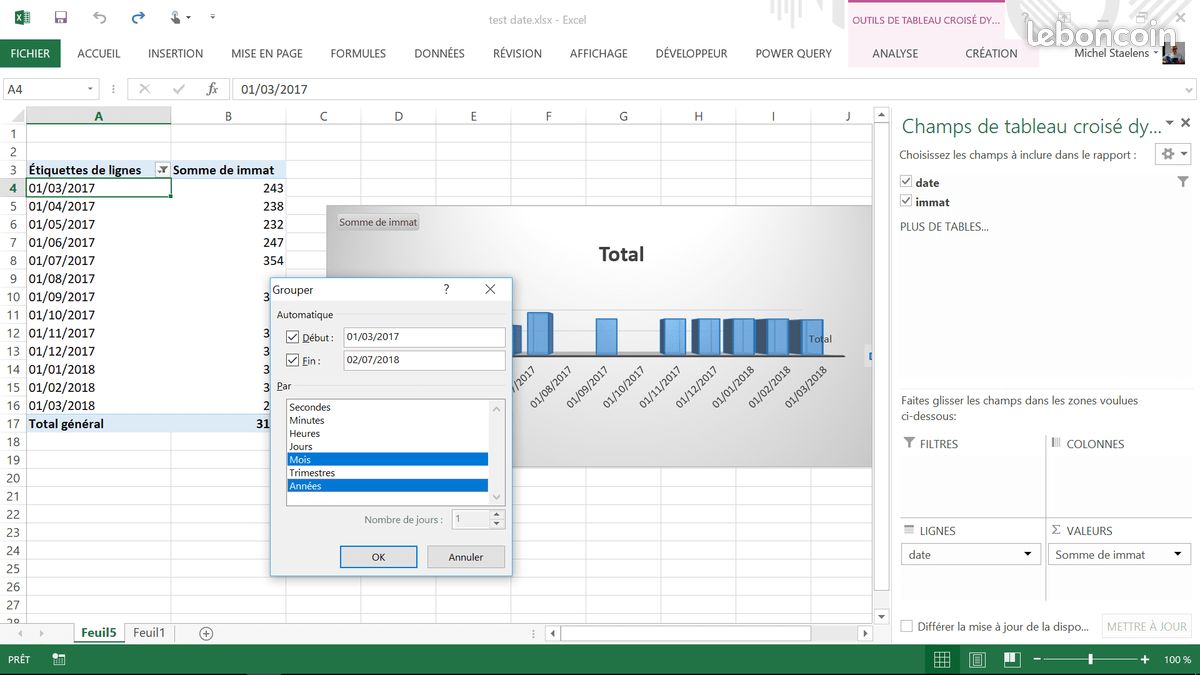Switch to Feuil1 sheet tab

(149, 633)
